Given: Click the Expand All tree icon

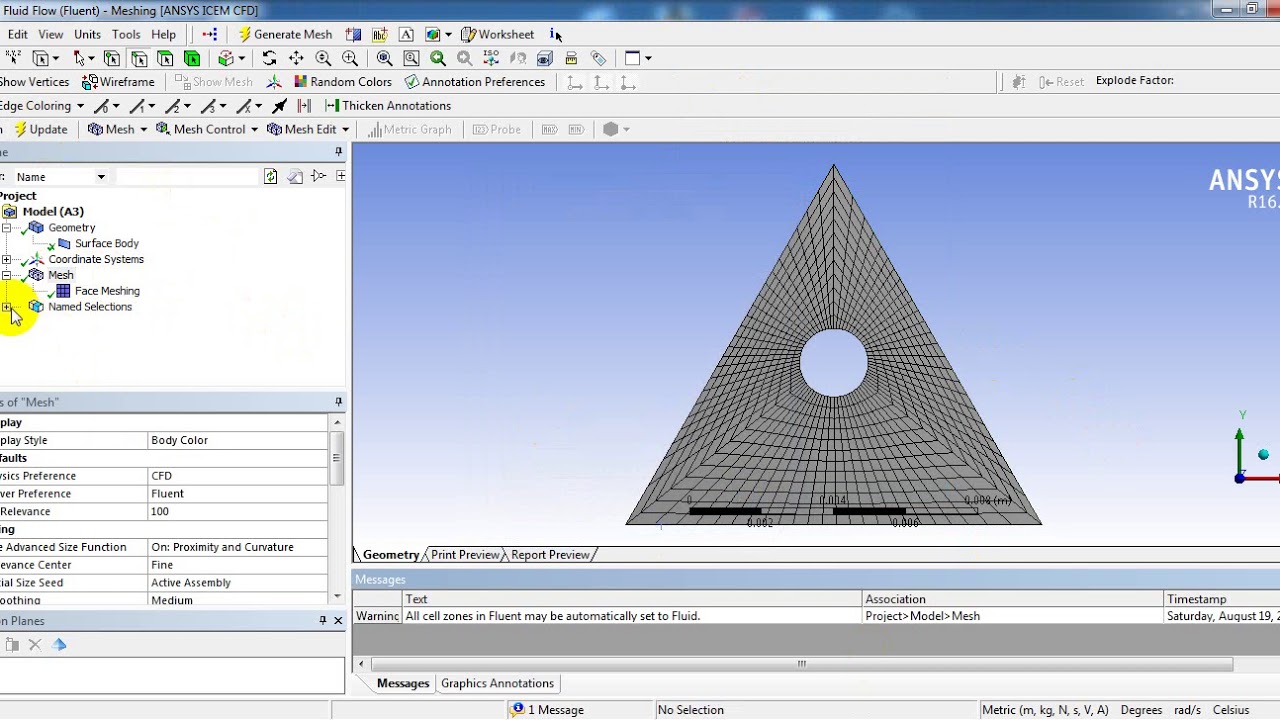Looking at the screenshot, I should coord(341,176).
